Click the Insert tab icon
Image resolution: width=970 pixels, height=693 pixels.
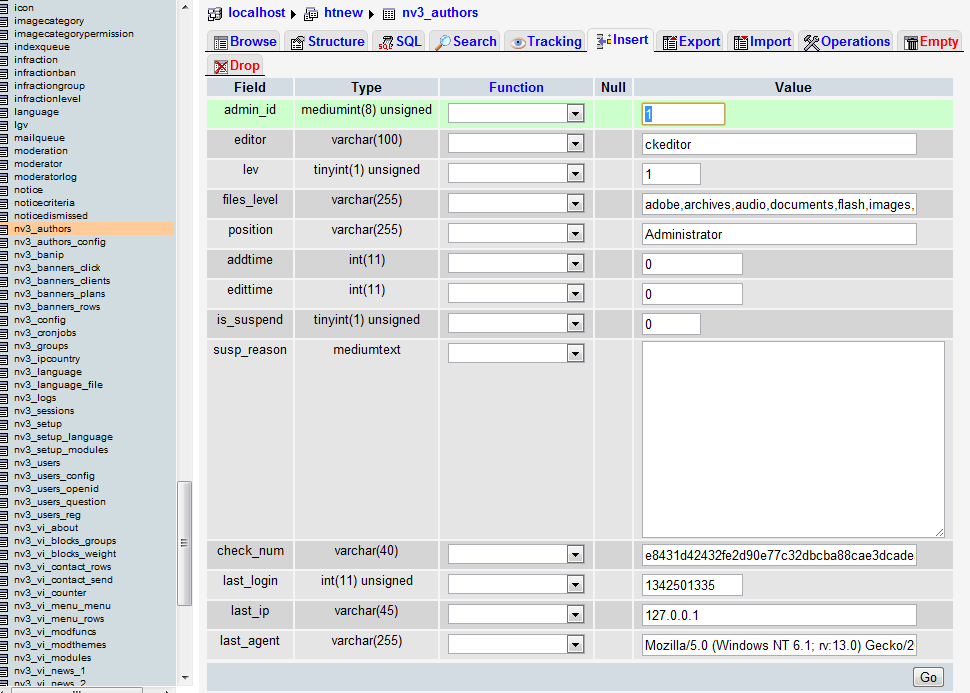point(604,41)
